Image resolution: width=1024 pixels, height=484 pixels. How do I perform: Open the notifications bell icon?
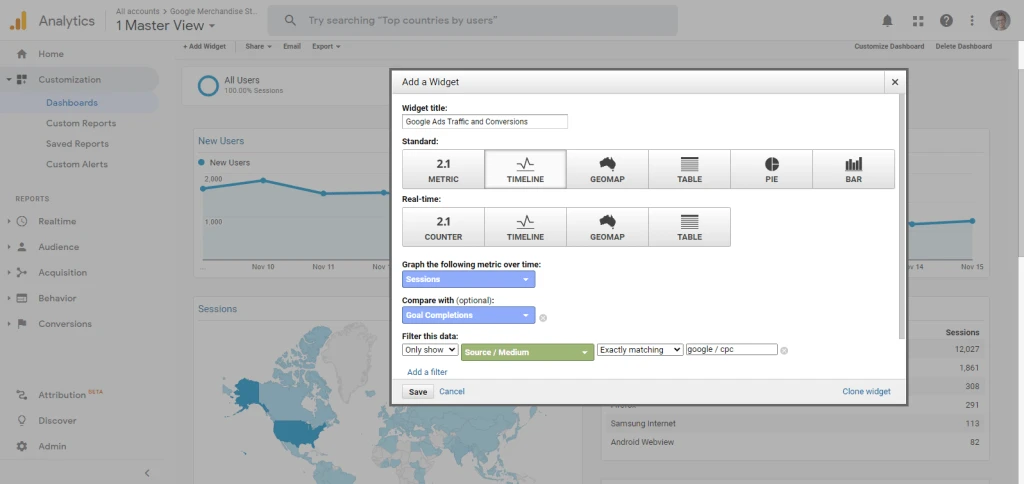click(x=888, y=20)
